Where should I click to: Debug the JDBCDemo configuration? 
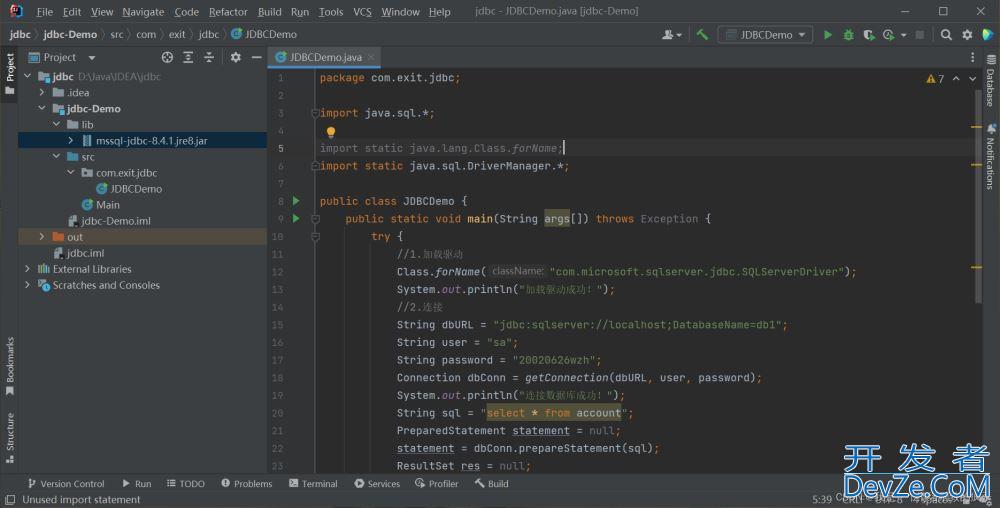tap(848, 34)
